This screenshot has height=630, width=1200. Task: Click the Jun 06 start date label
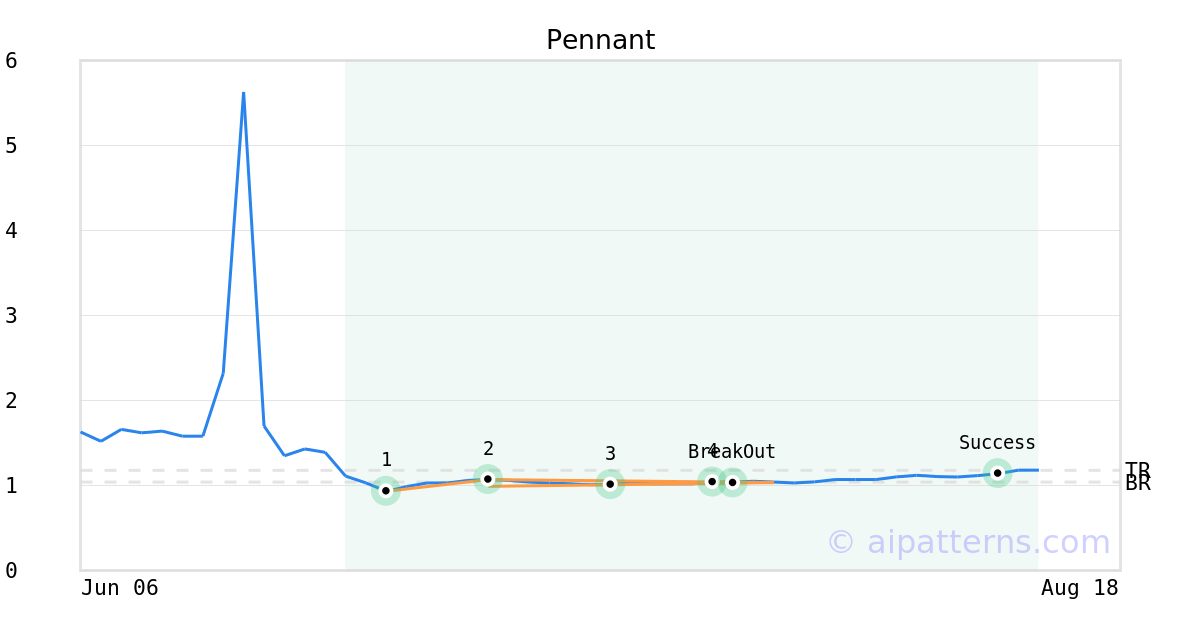(120, 588)
